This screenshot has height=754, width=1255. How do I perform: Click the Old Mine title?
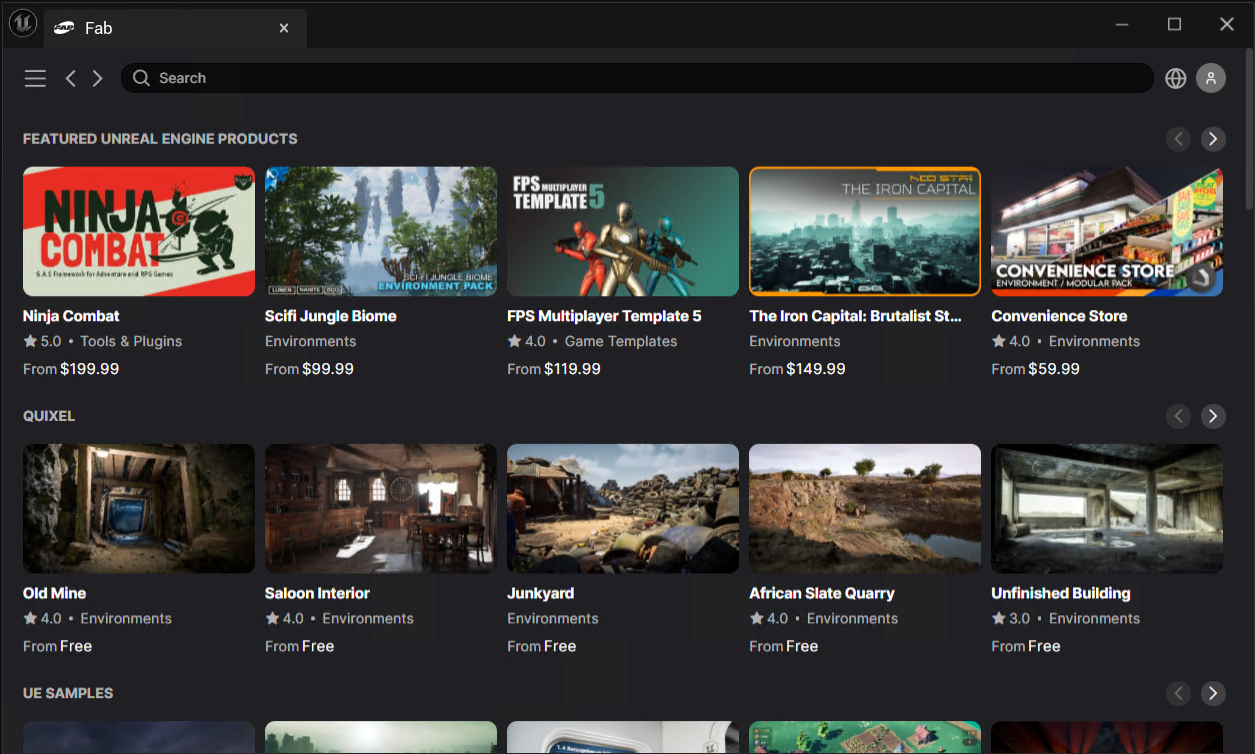(x=55, y=593)
